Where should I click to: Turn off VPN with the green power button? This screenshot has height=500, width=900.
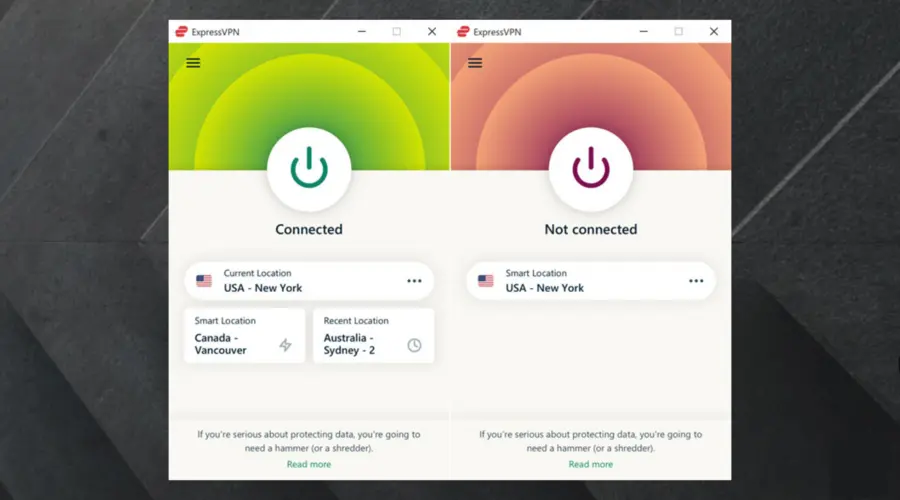pyautogui.click(x=309, y=169)
